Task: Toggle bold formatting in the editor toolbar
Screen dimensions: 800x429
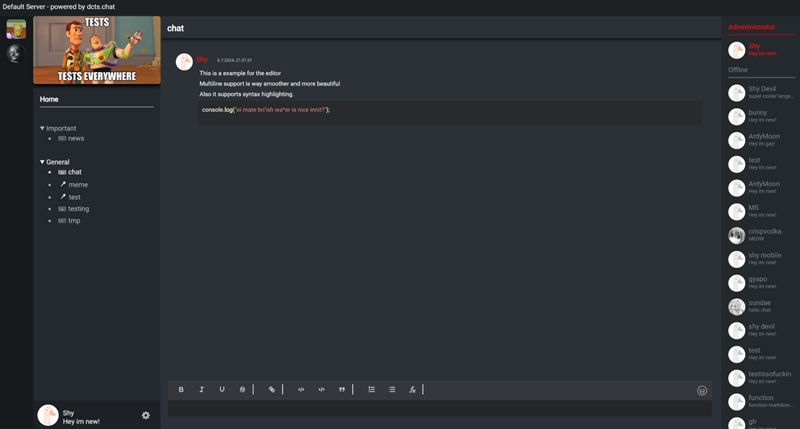Action: click(x=181, y=389)
